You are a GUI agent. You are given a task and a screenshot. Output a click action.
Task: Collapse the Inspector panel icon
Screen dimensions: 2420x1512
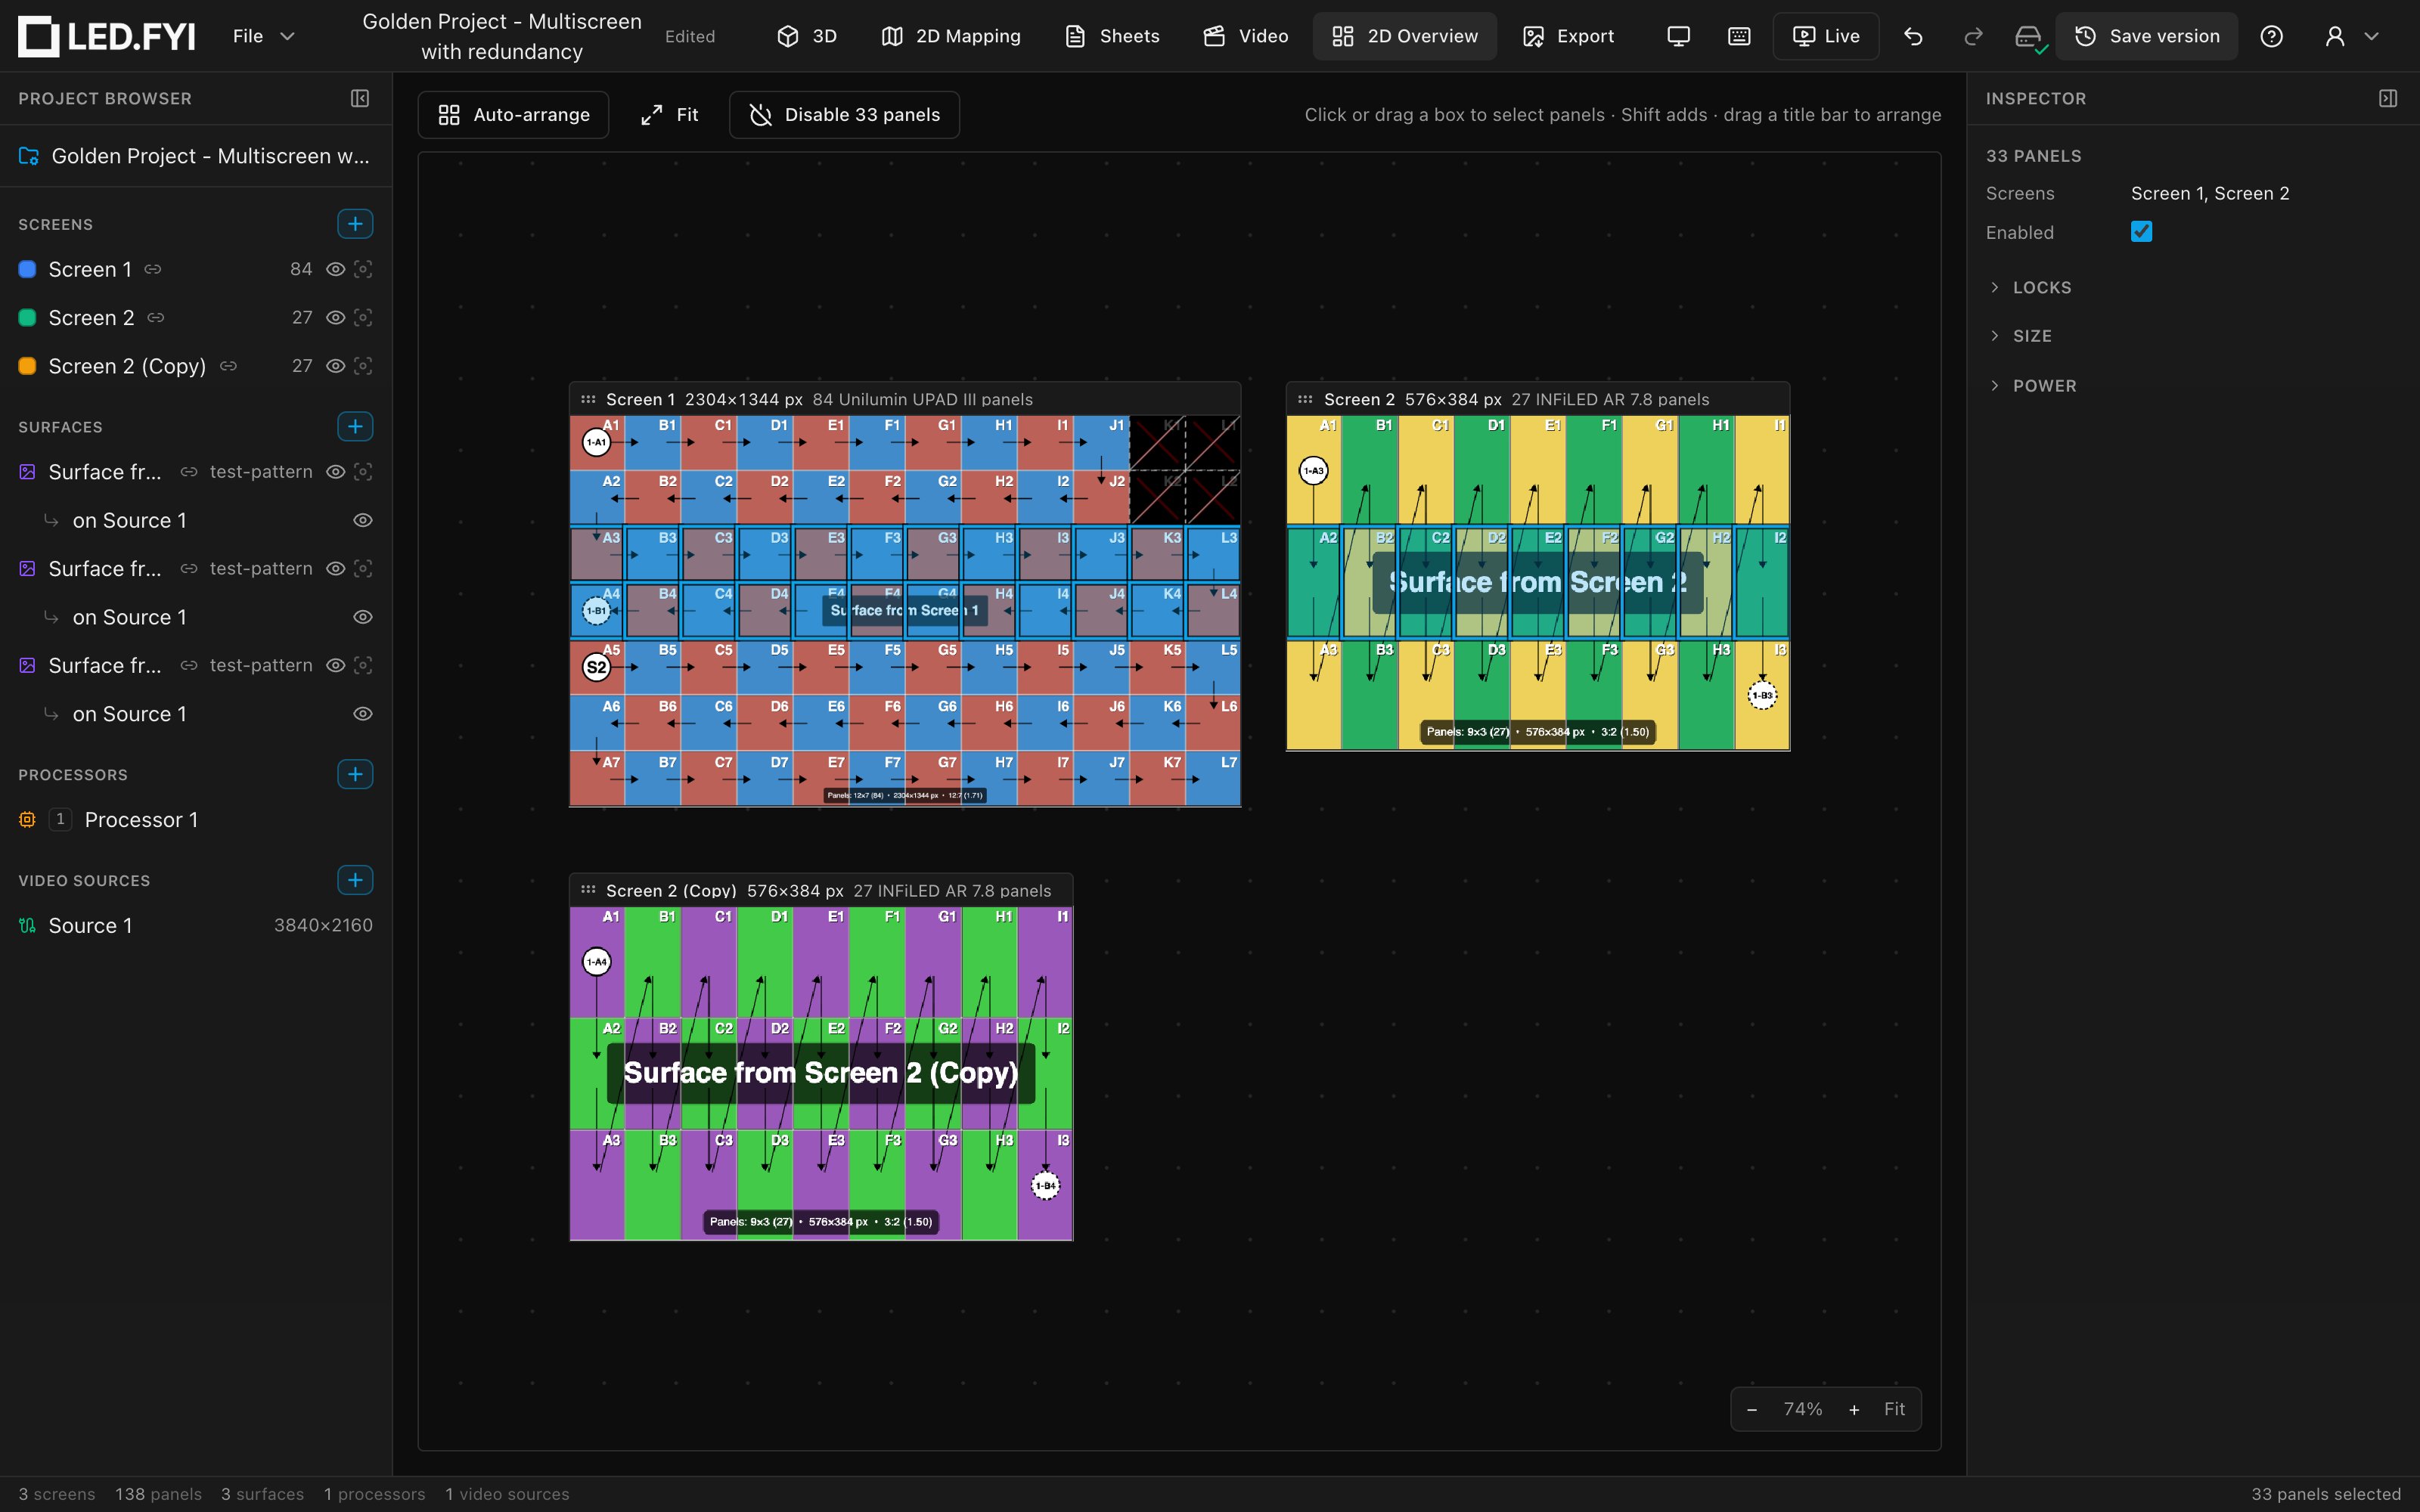point(2388,98)
